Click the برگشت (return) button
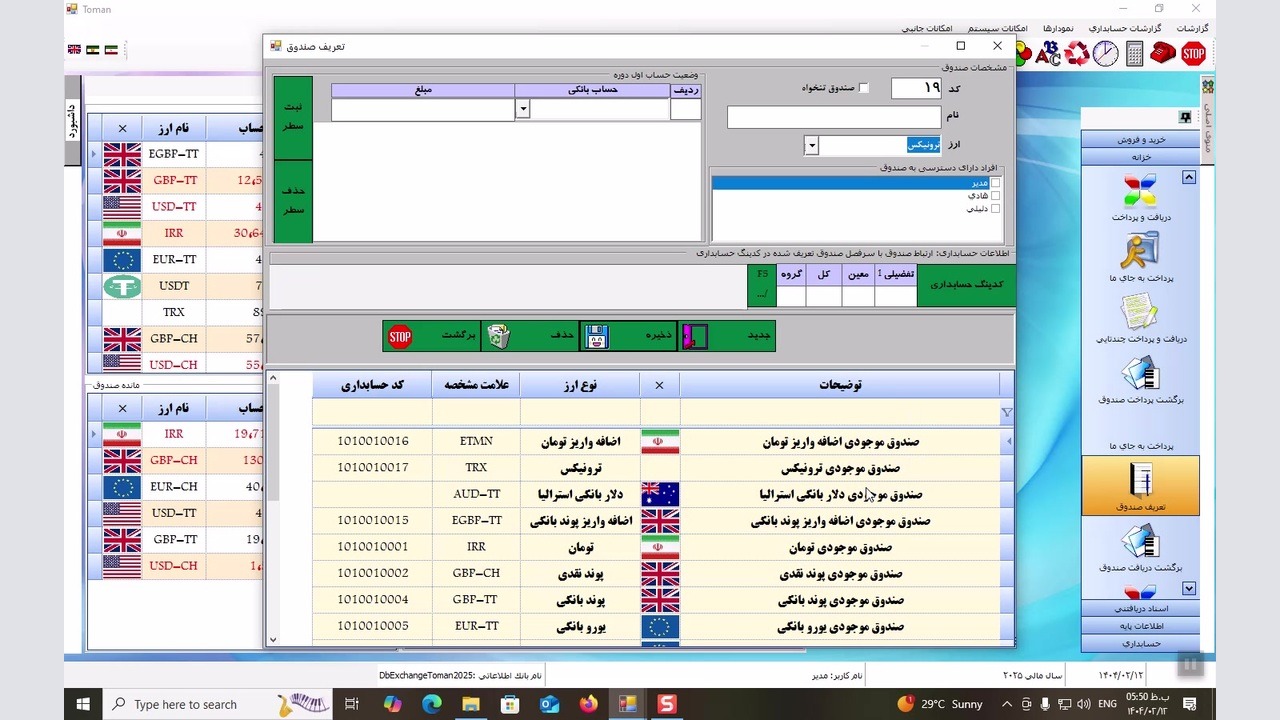 click(432, 336)
